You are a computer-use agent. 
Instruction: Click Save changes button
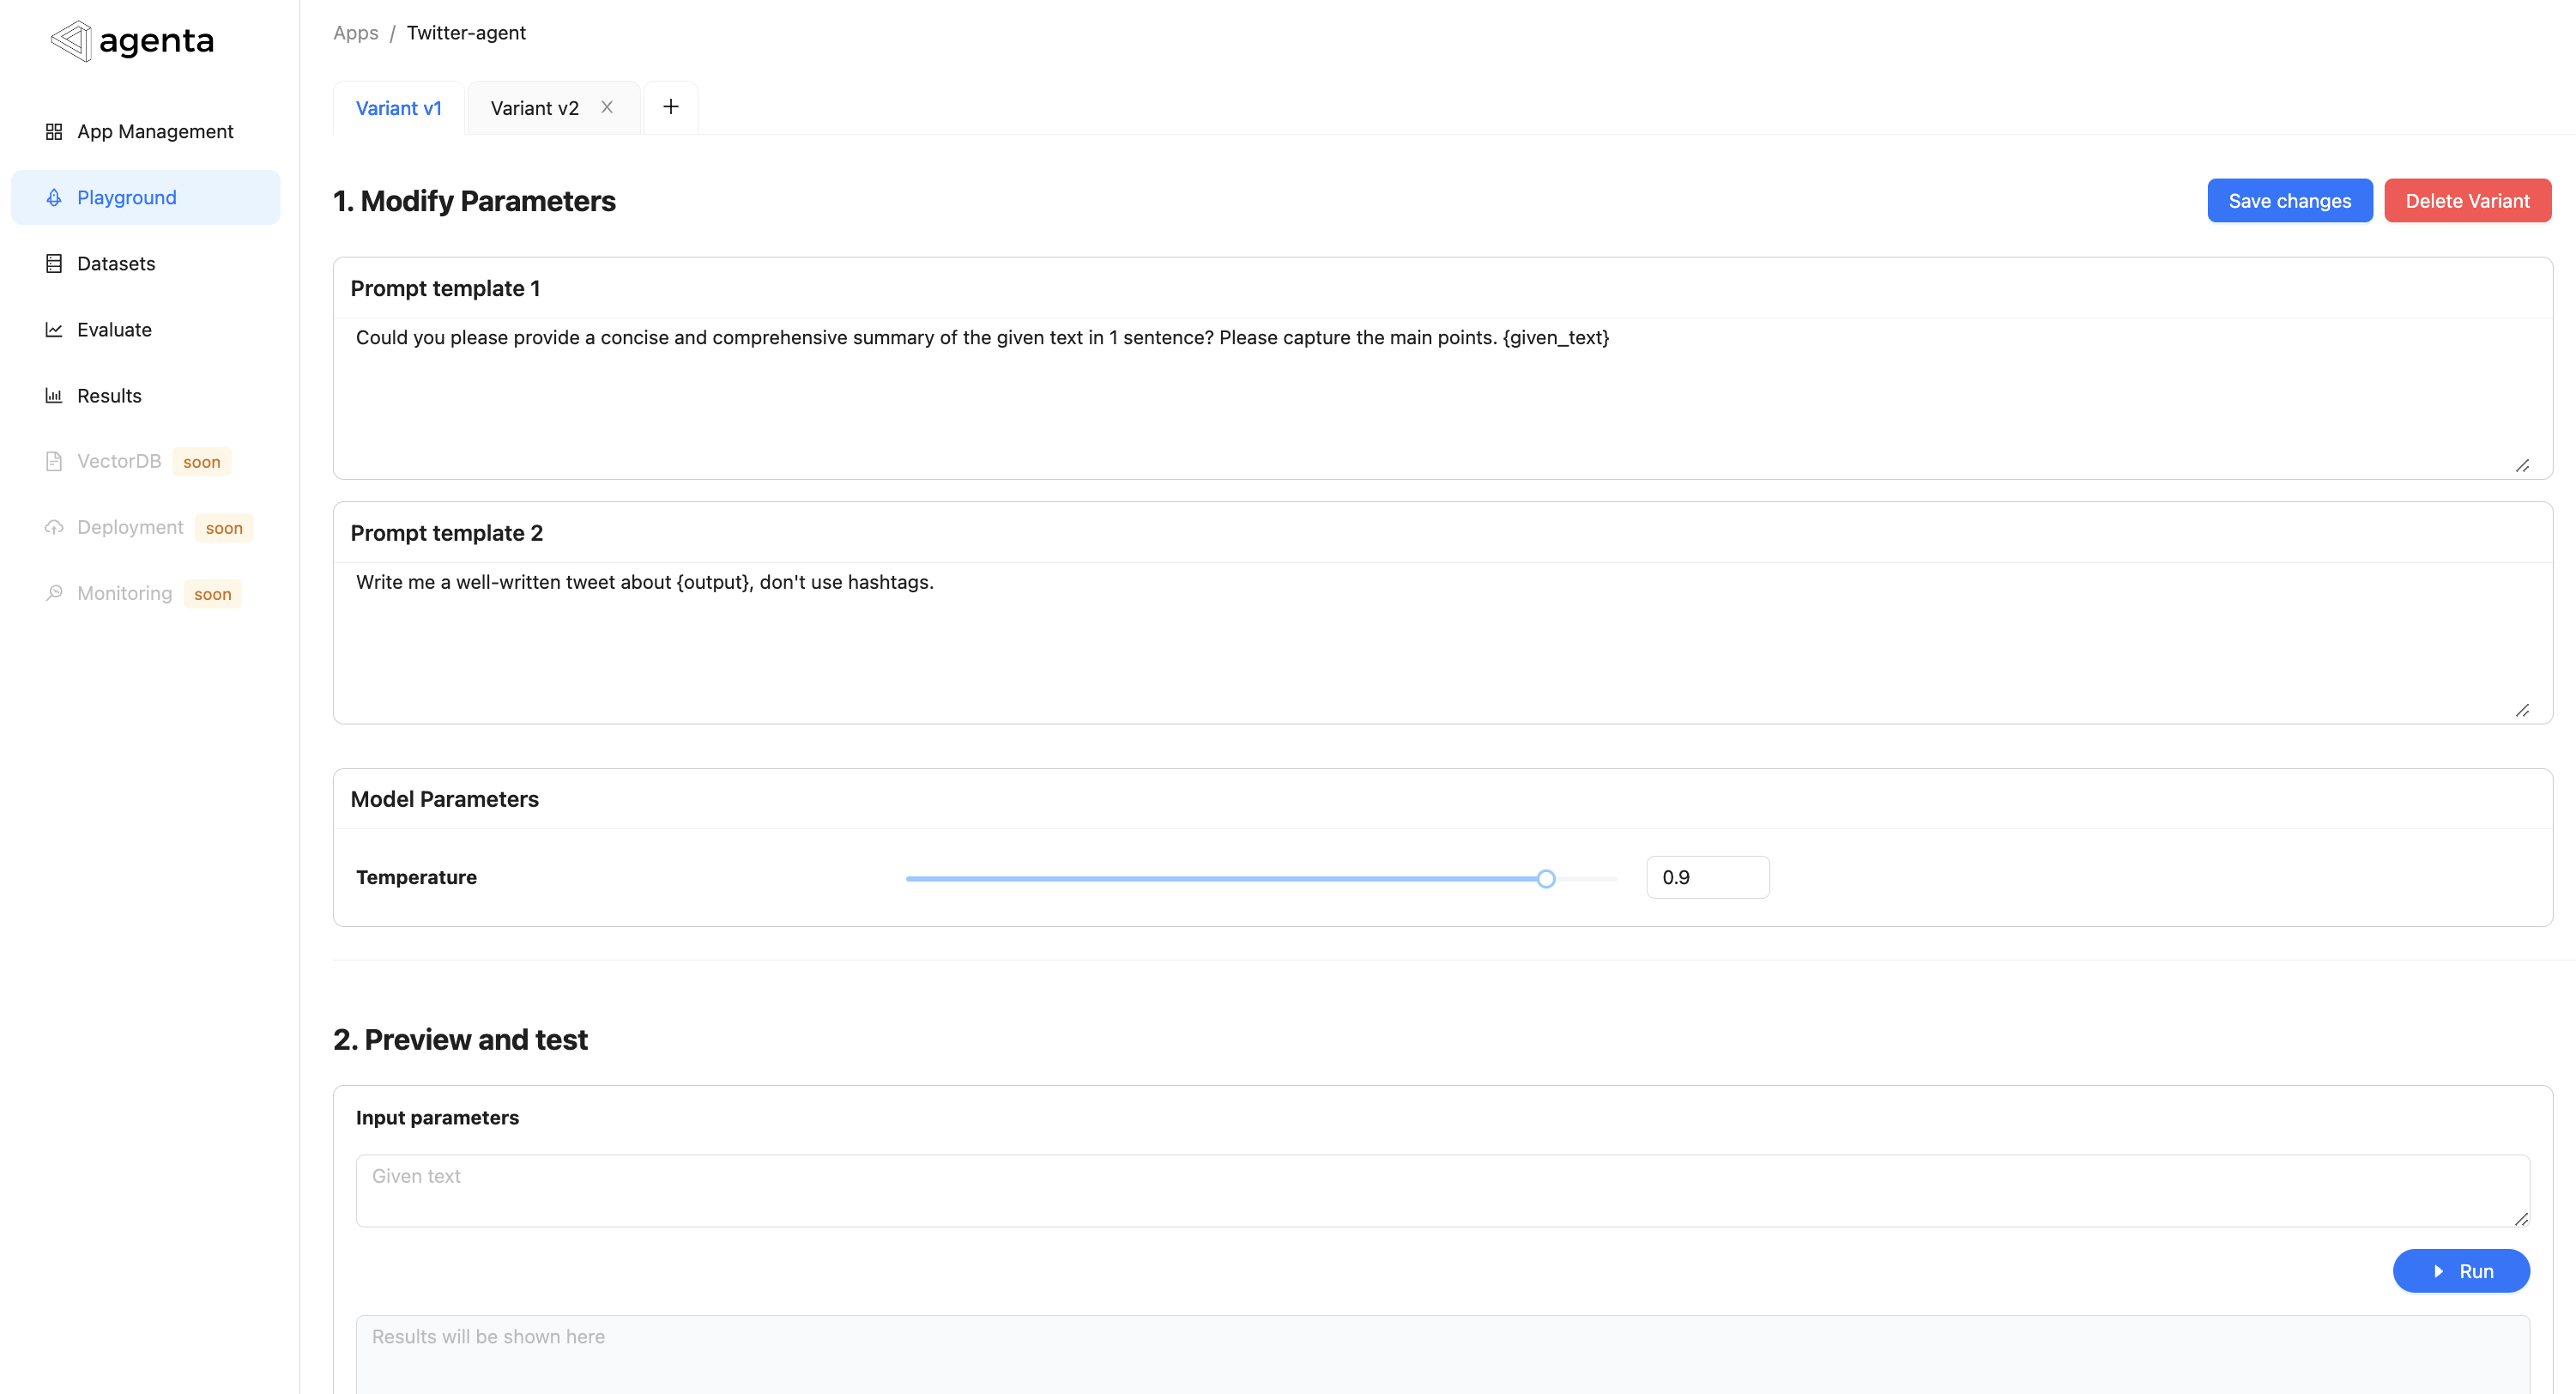coord(2289,201)
